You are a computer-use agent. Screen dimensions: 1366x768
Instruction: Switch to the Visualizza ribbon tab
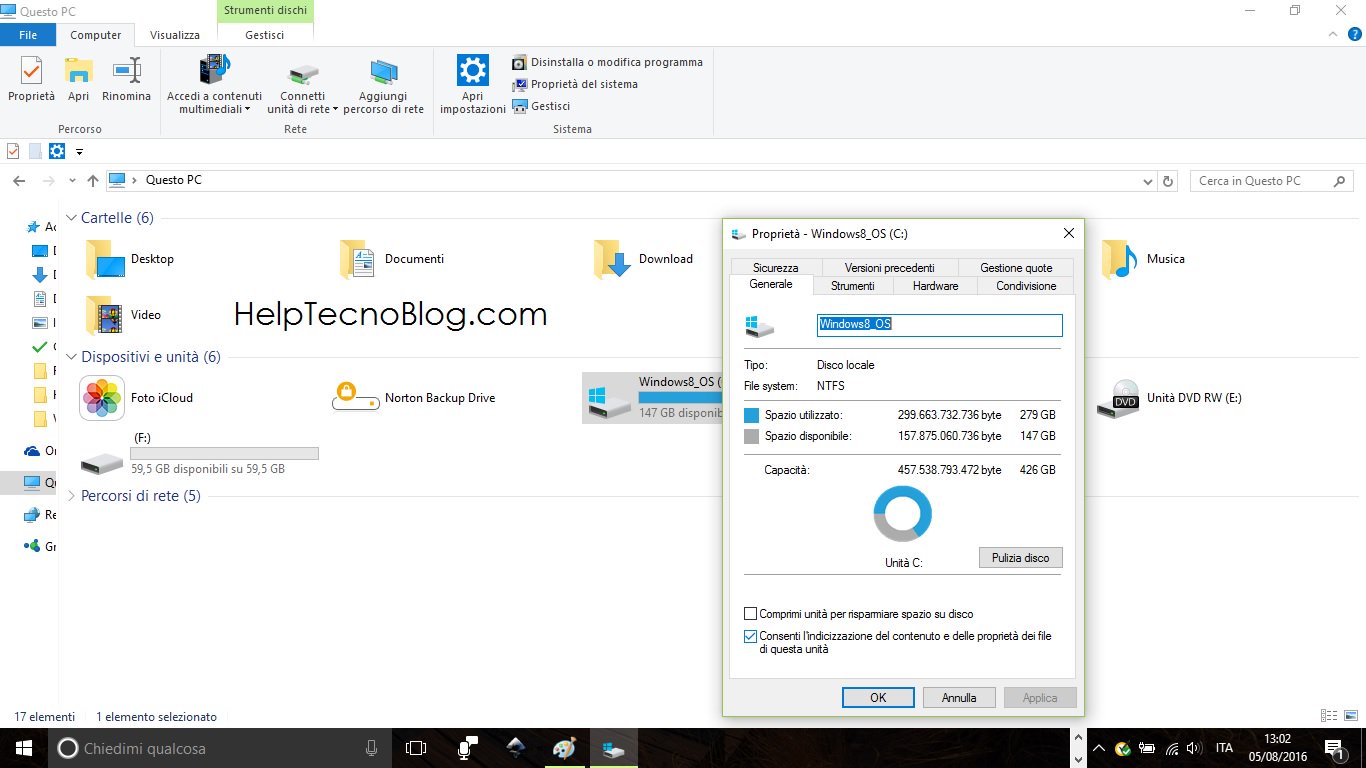tap(175, 35)
